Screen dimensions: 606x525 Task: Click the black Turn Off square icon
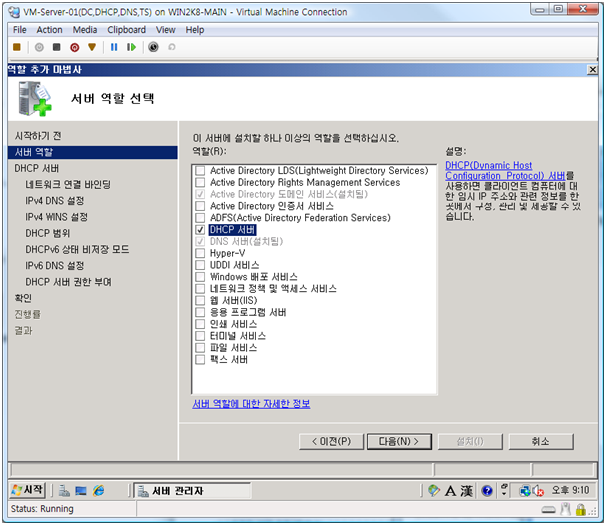[57, 47]
